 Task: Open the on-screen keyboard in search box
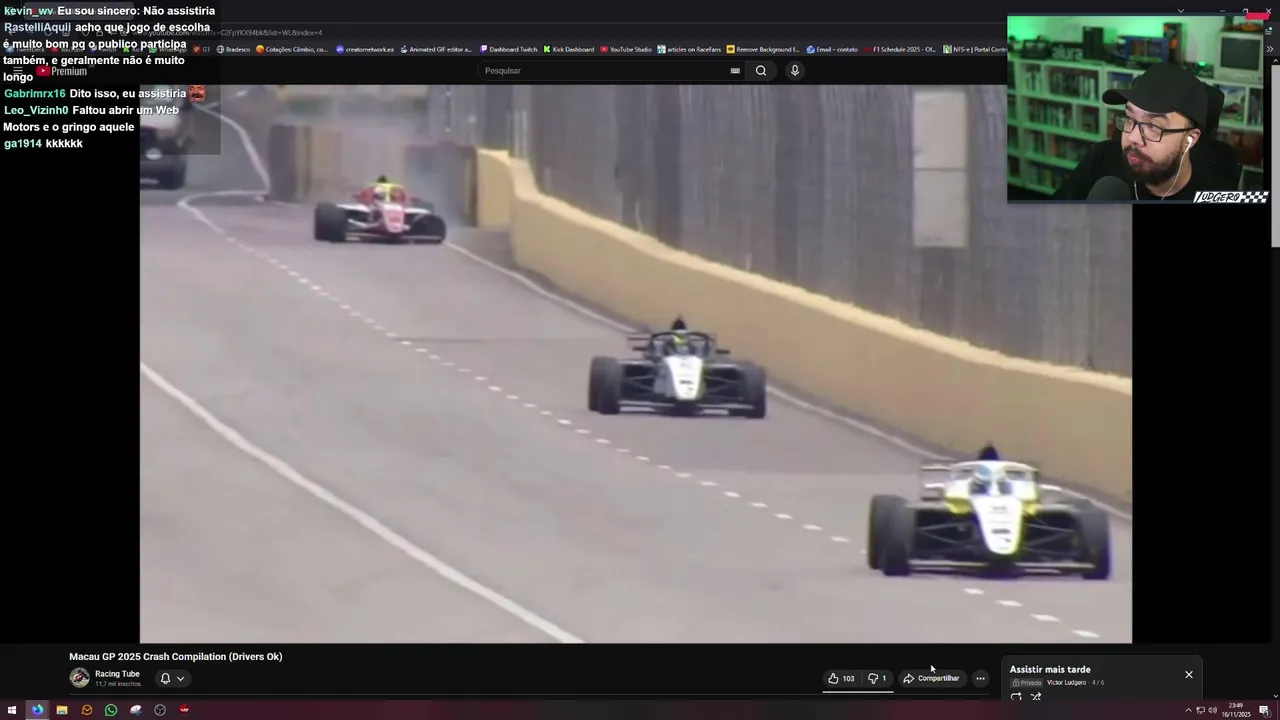735,71
